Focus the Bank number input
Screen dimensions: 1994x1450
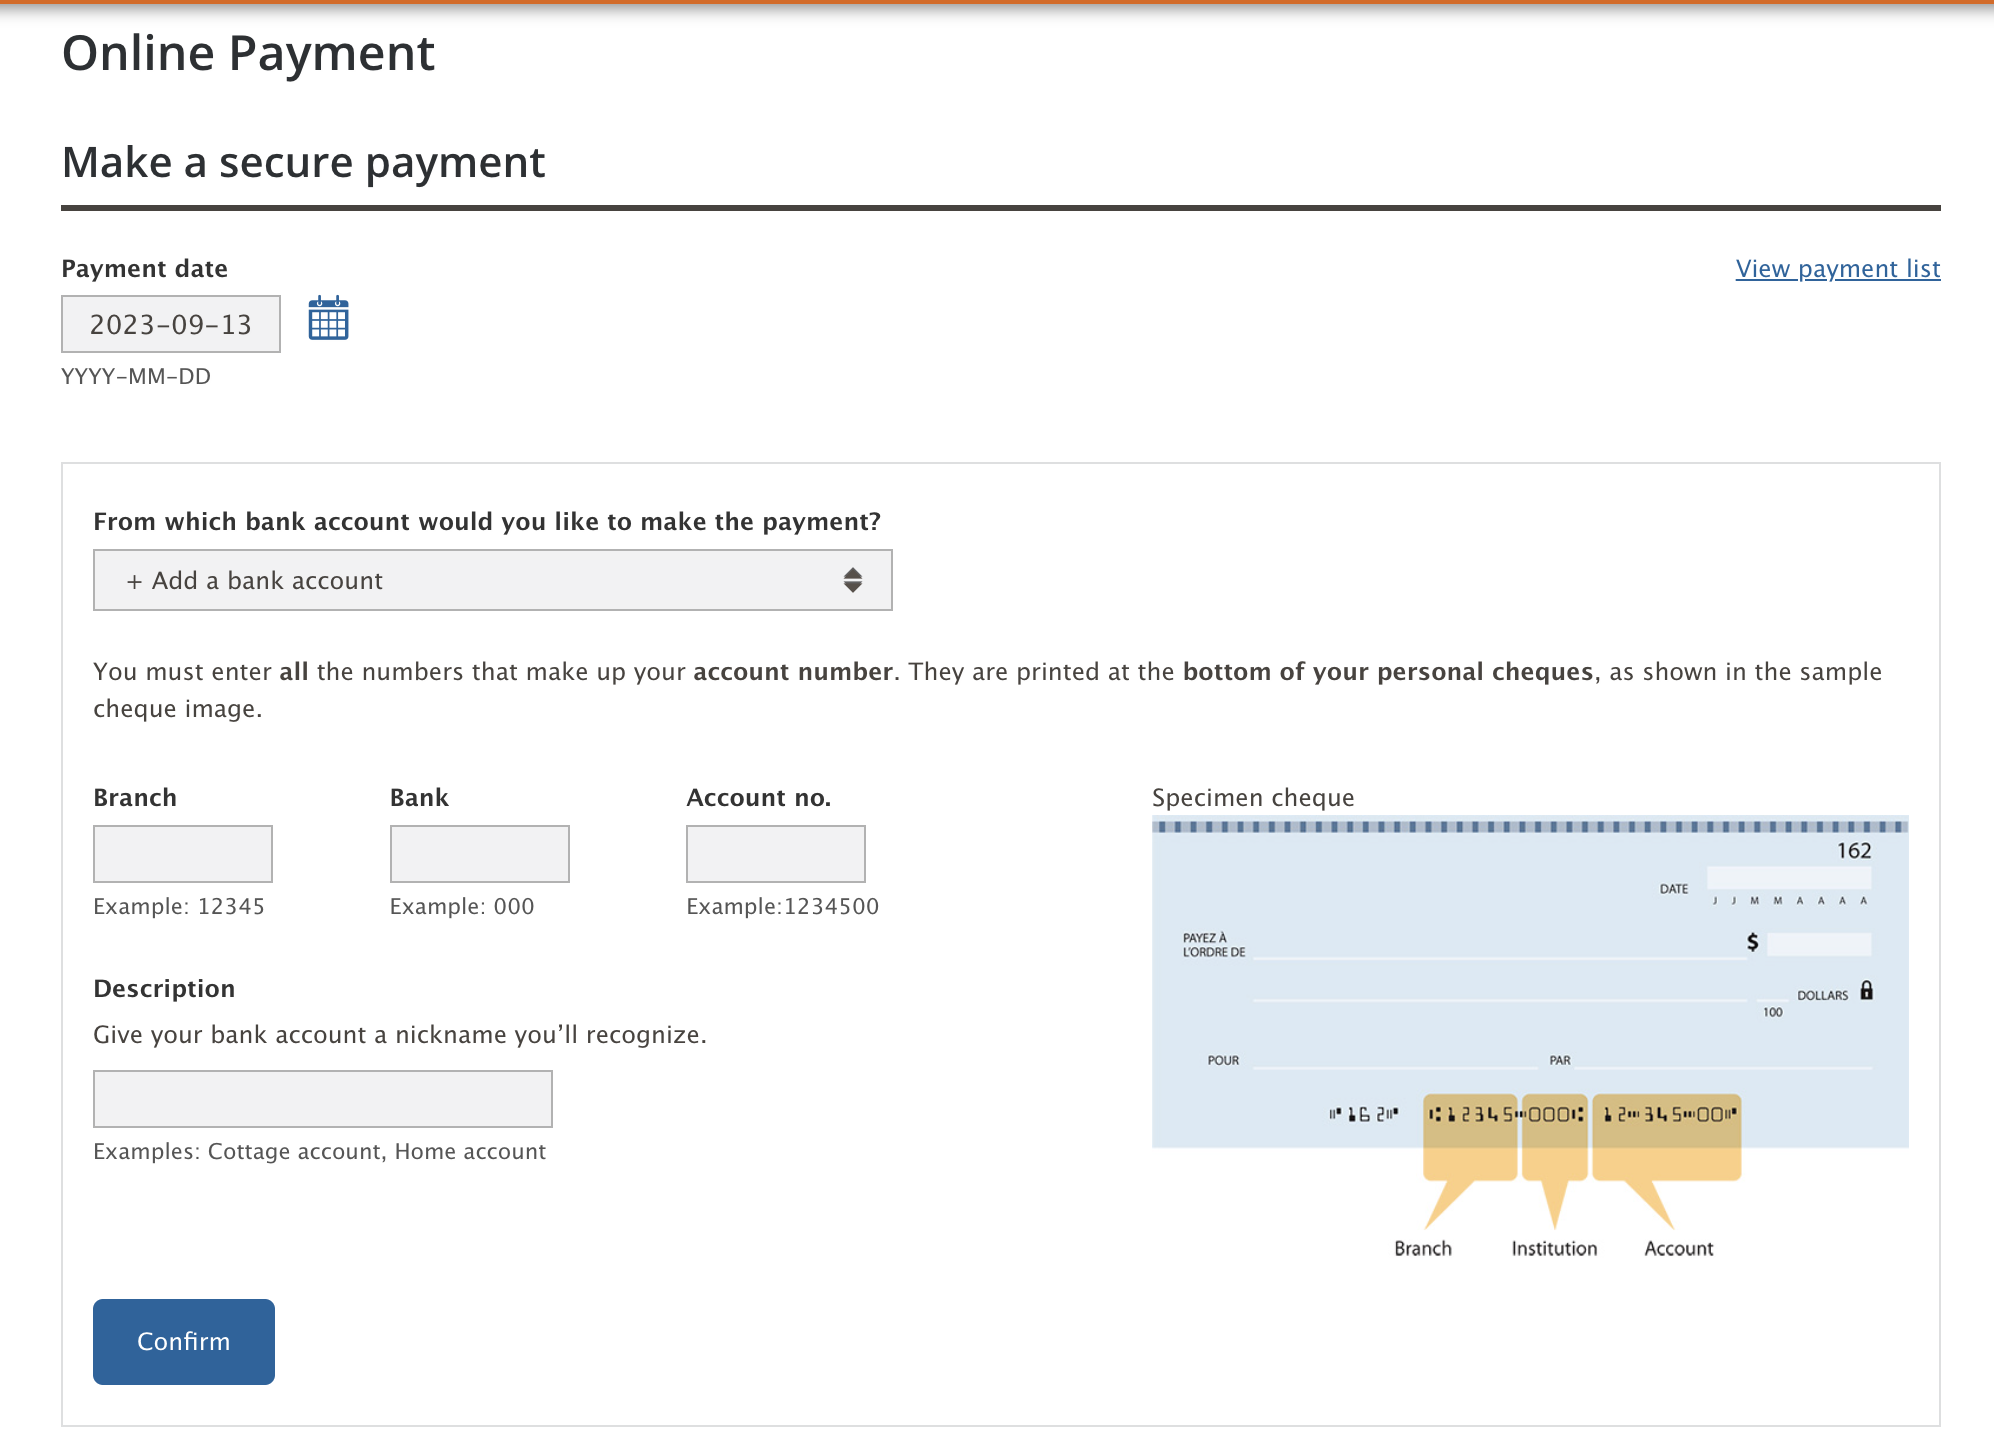(479, 854)
